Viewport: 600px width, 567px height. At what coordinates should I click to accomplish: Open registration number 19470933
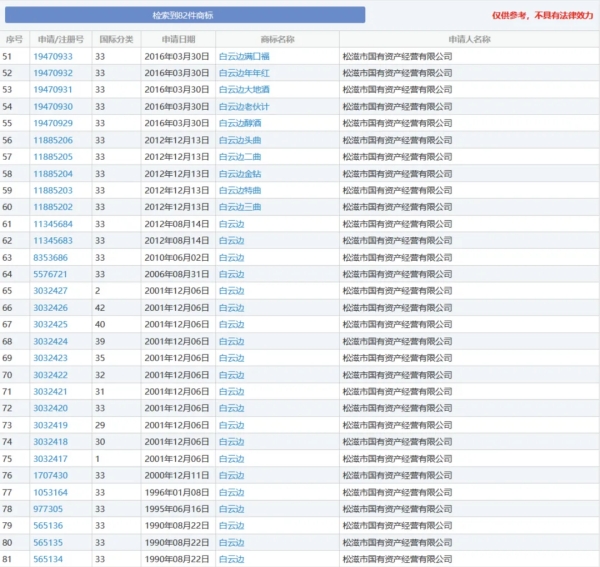tap(53, 56)
